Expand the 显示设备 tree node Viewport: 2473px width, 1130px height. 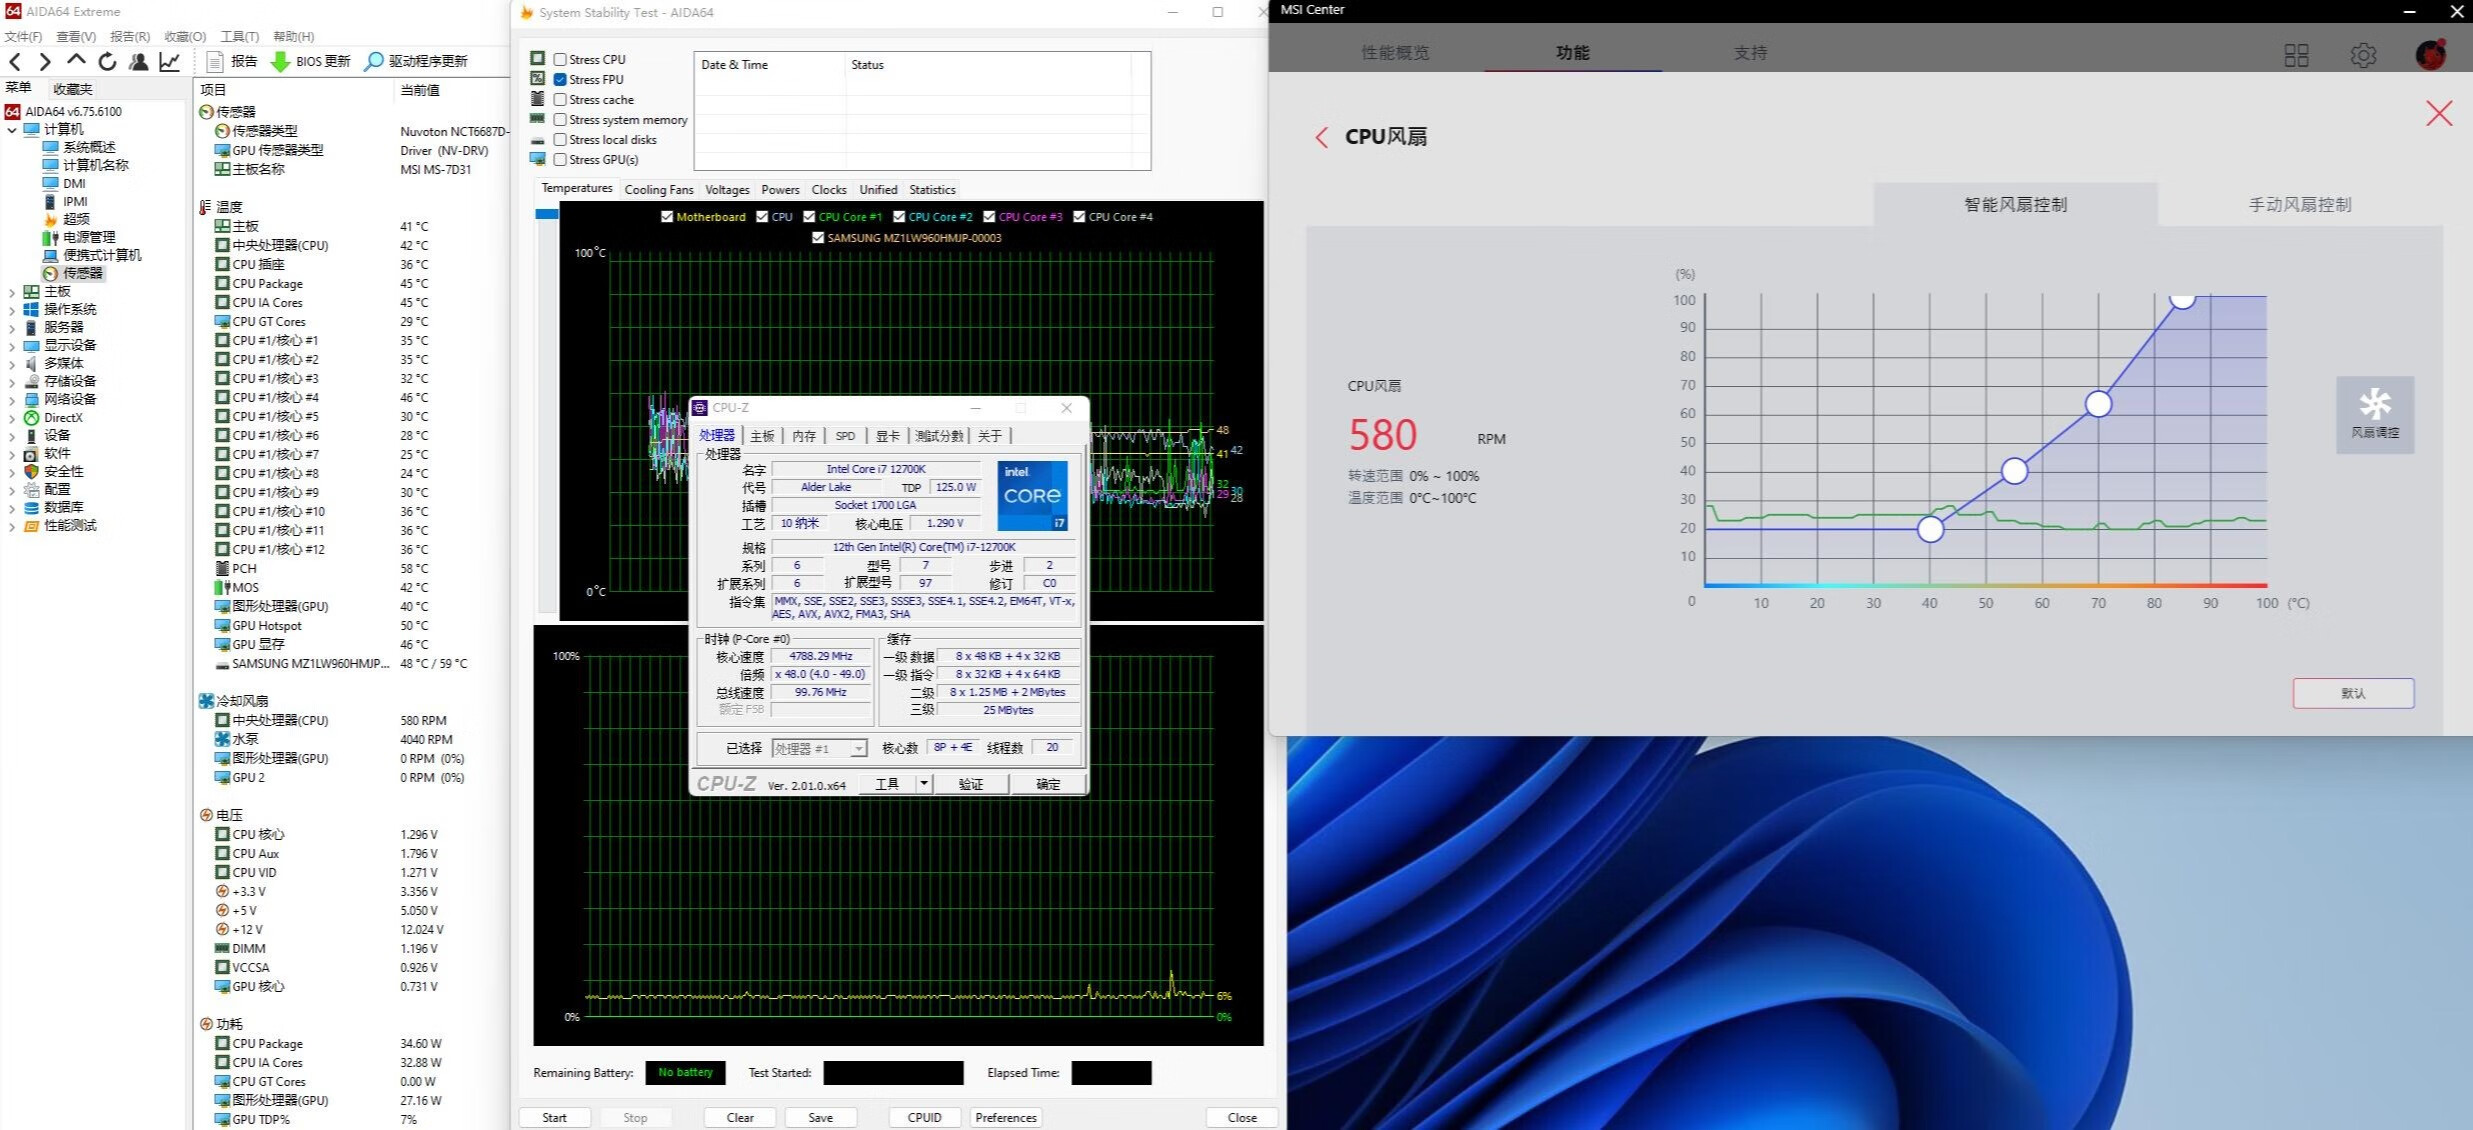point(12,346)
